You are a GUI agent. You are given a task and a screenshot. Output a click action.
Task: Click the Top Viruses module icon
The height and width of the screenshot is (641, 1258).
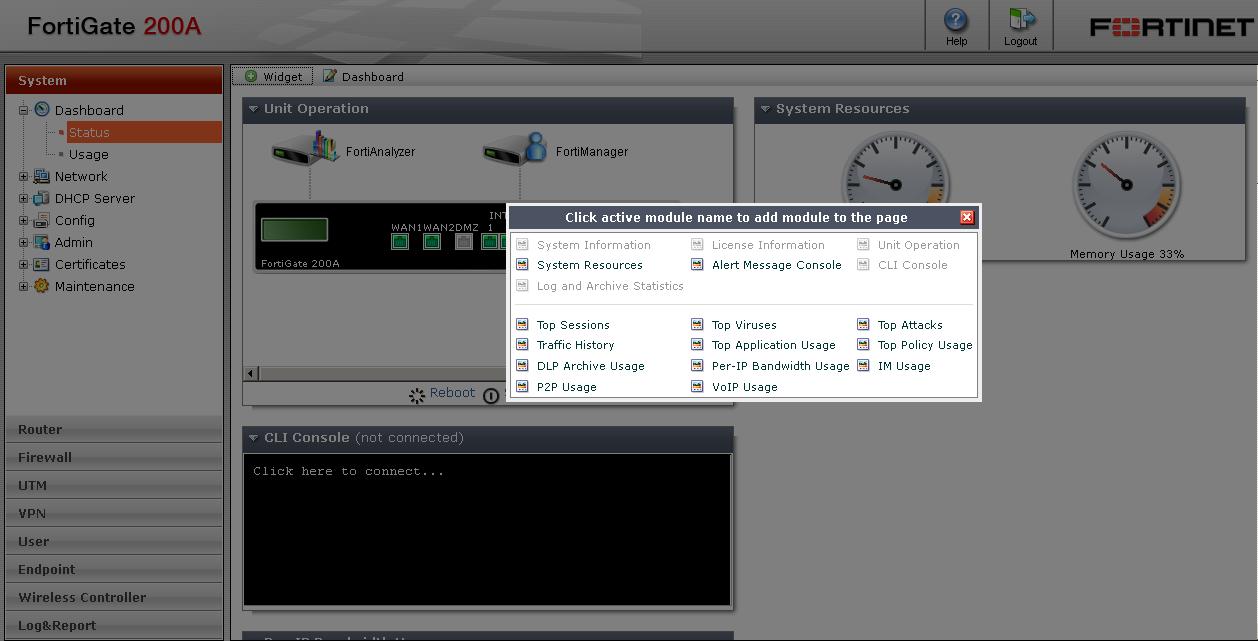[697, 325]
